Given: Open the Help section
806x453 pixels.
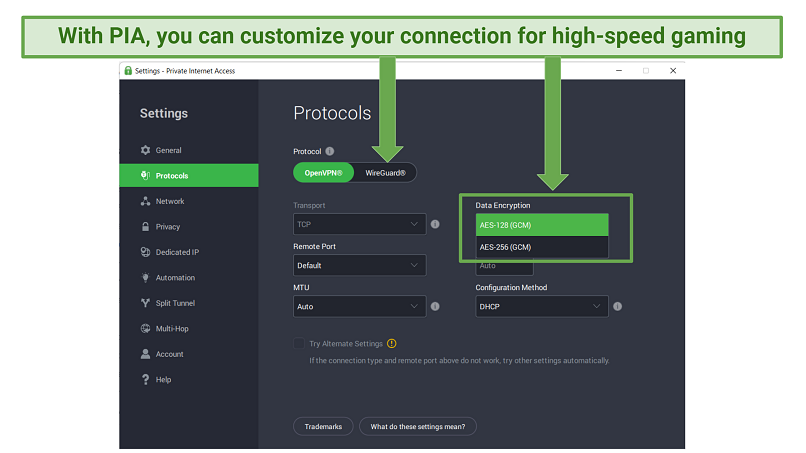Looking at the screenshot, I should coord(189,379).
